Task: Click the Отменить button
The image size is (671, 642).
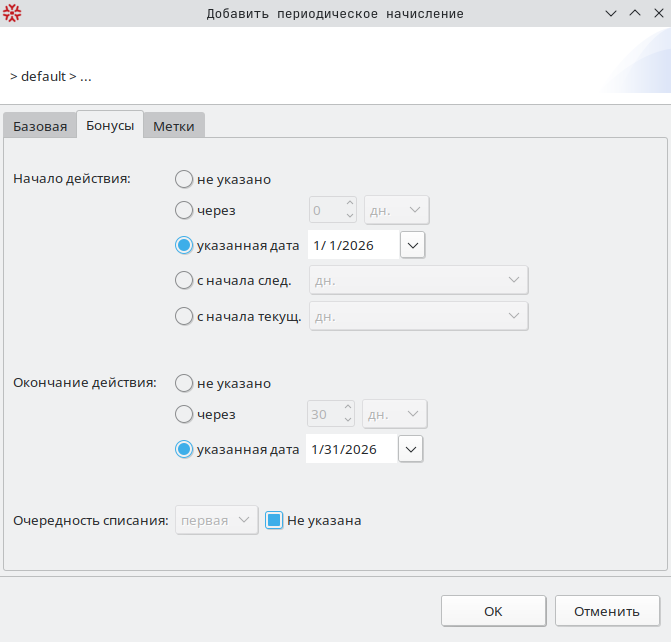Action: click(x=607, y=611)
